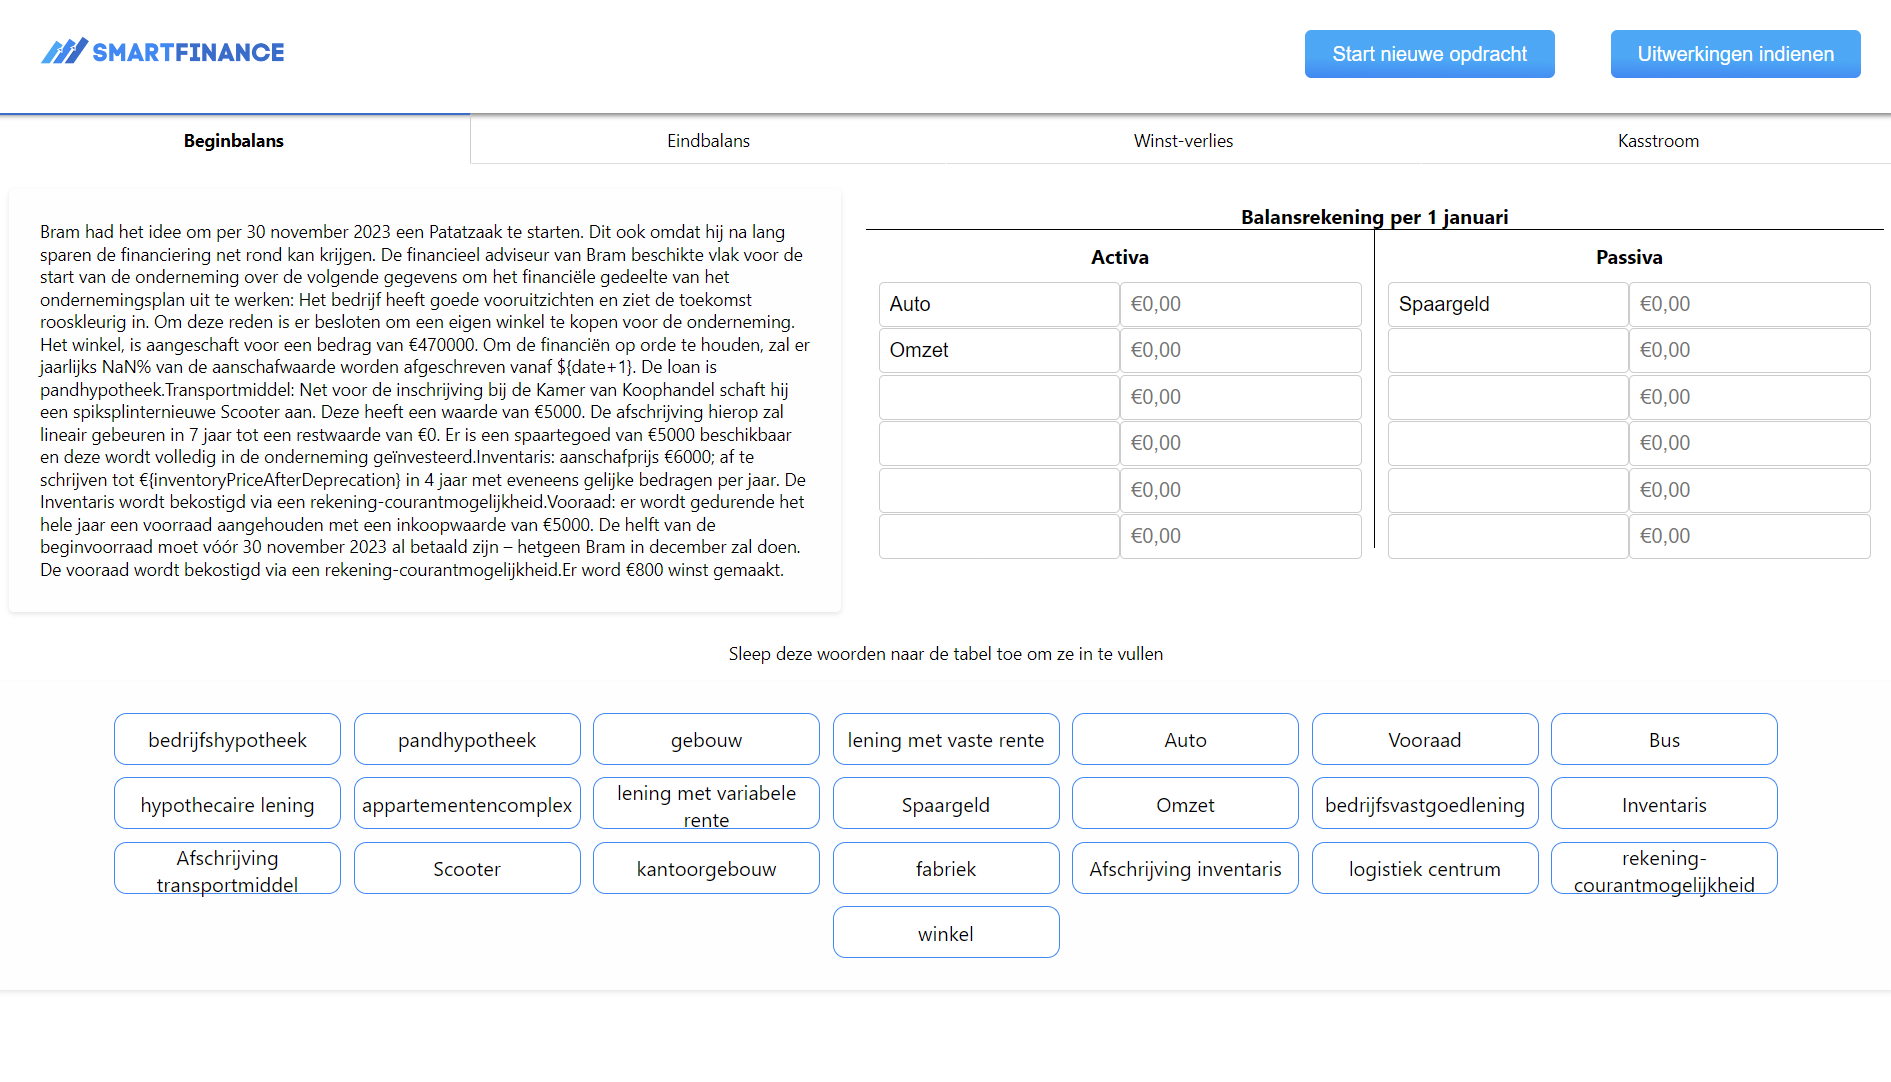Screen dimensions: 1891x1082
Task: Switch to the Eindbalans tab
Action: (708, 140)
